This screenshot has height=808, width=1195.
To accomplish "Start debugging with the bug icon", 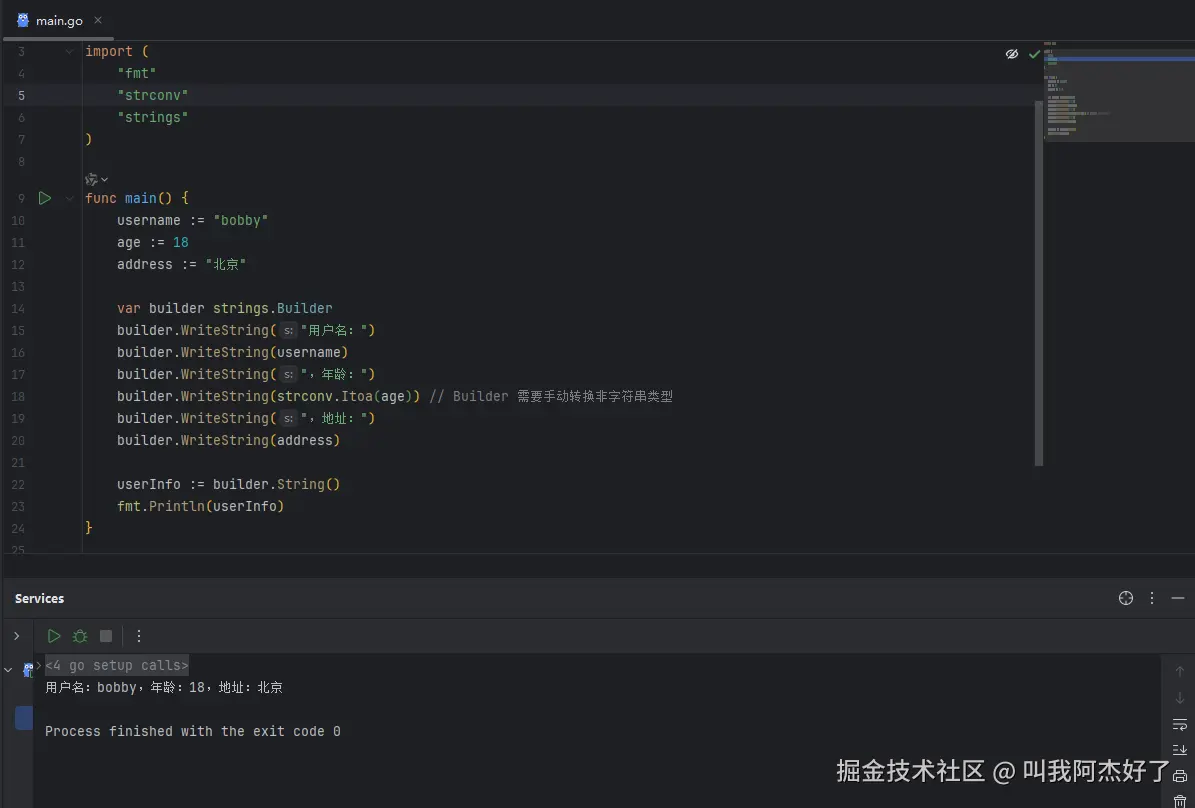I will (x=80, y=636).
